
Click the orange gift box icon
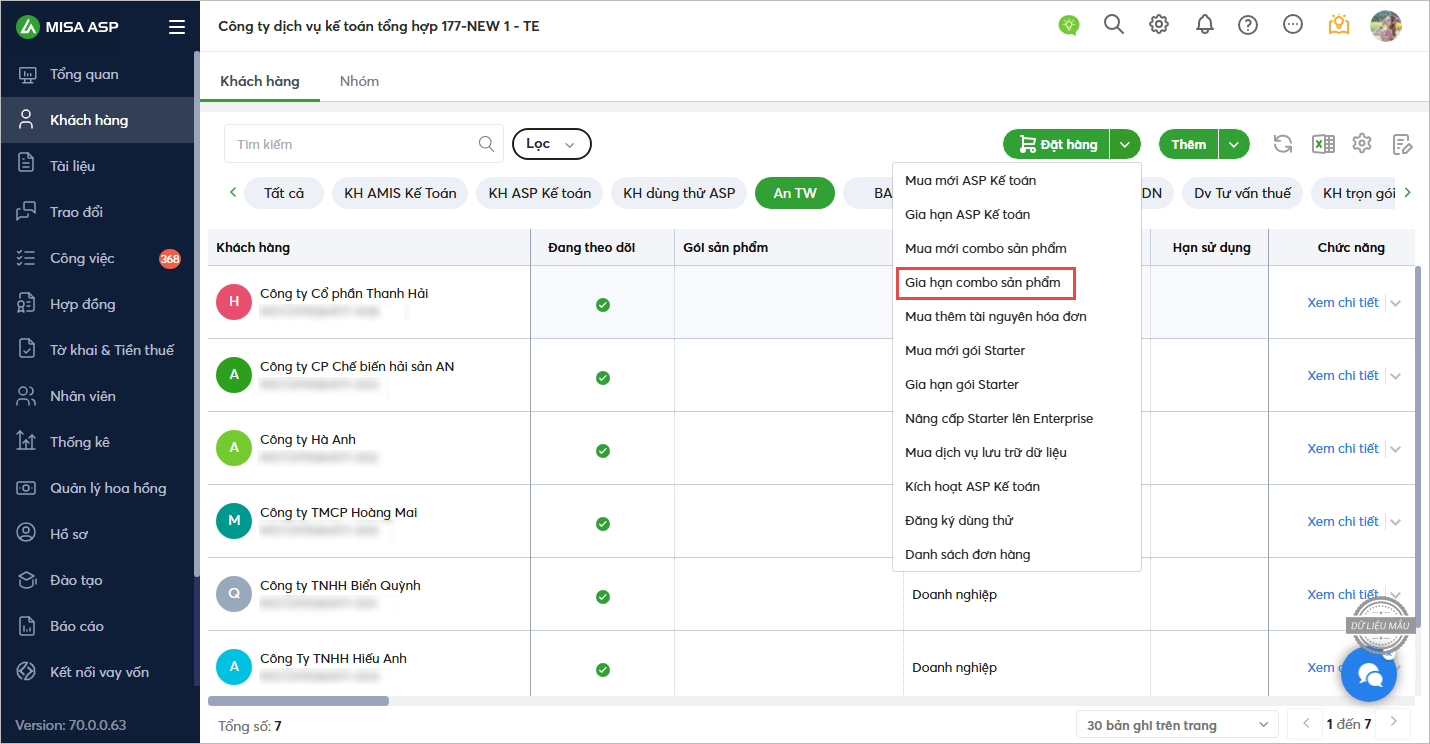[x=1339, y=25]
